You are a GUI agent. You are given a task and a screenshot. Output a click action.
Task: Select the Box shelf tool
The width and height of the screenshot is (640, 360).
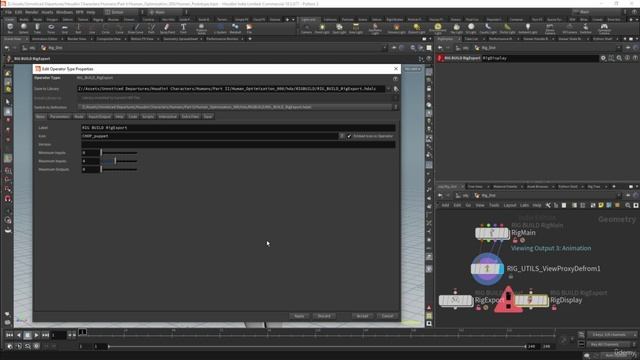[x=10, y=28]
